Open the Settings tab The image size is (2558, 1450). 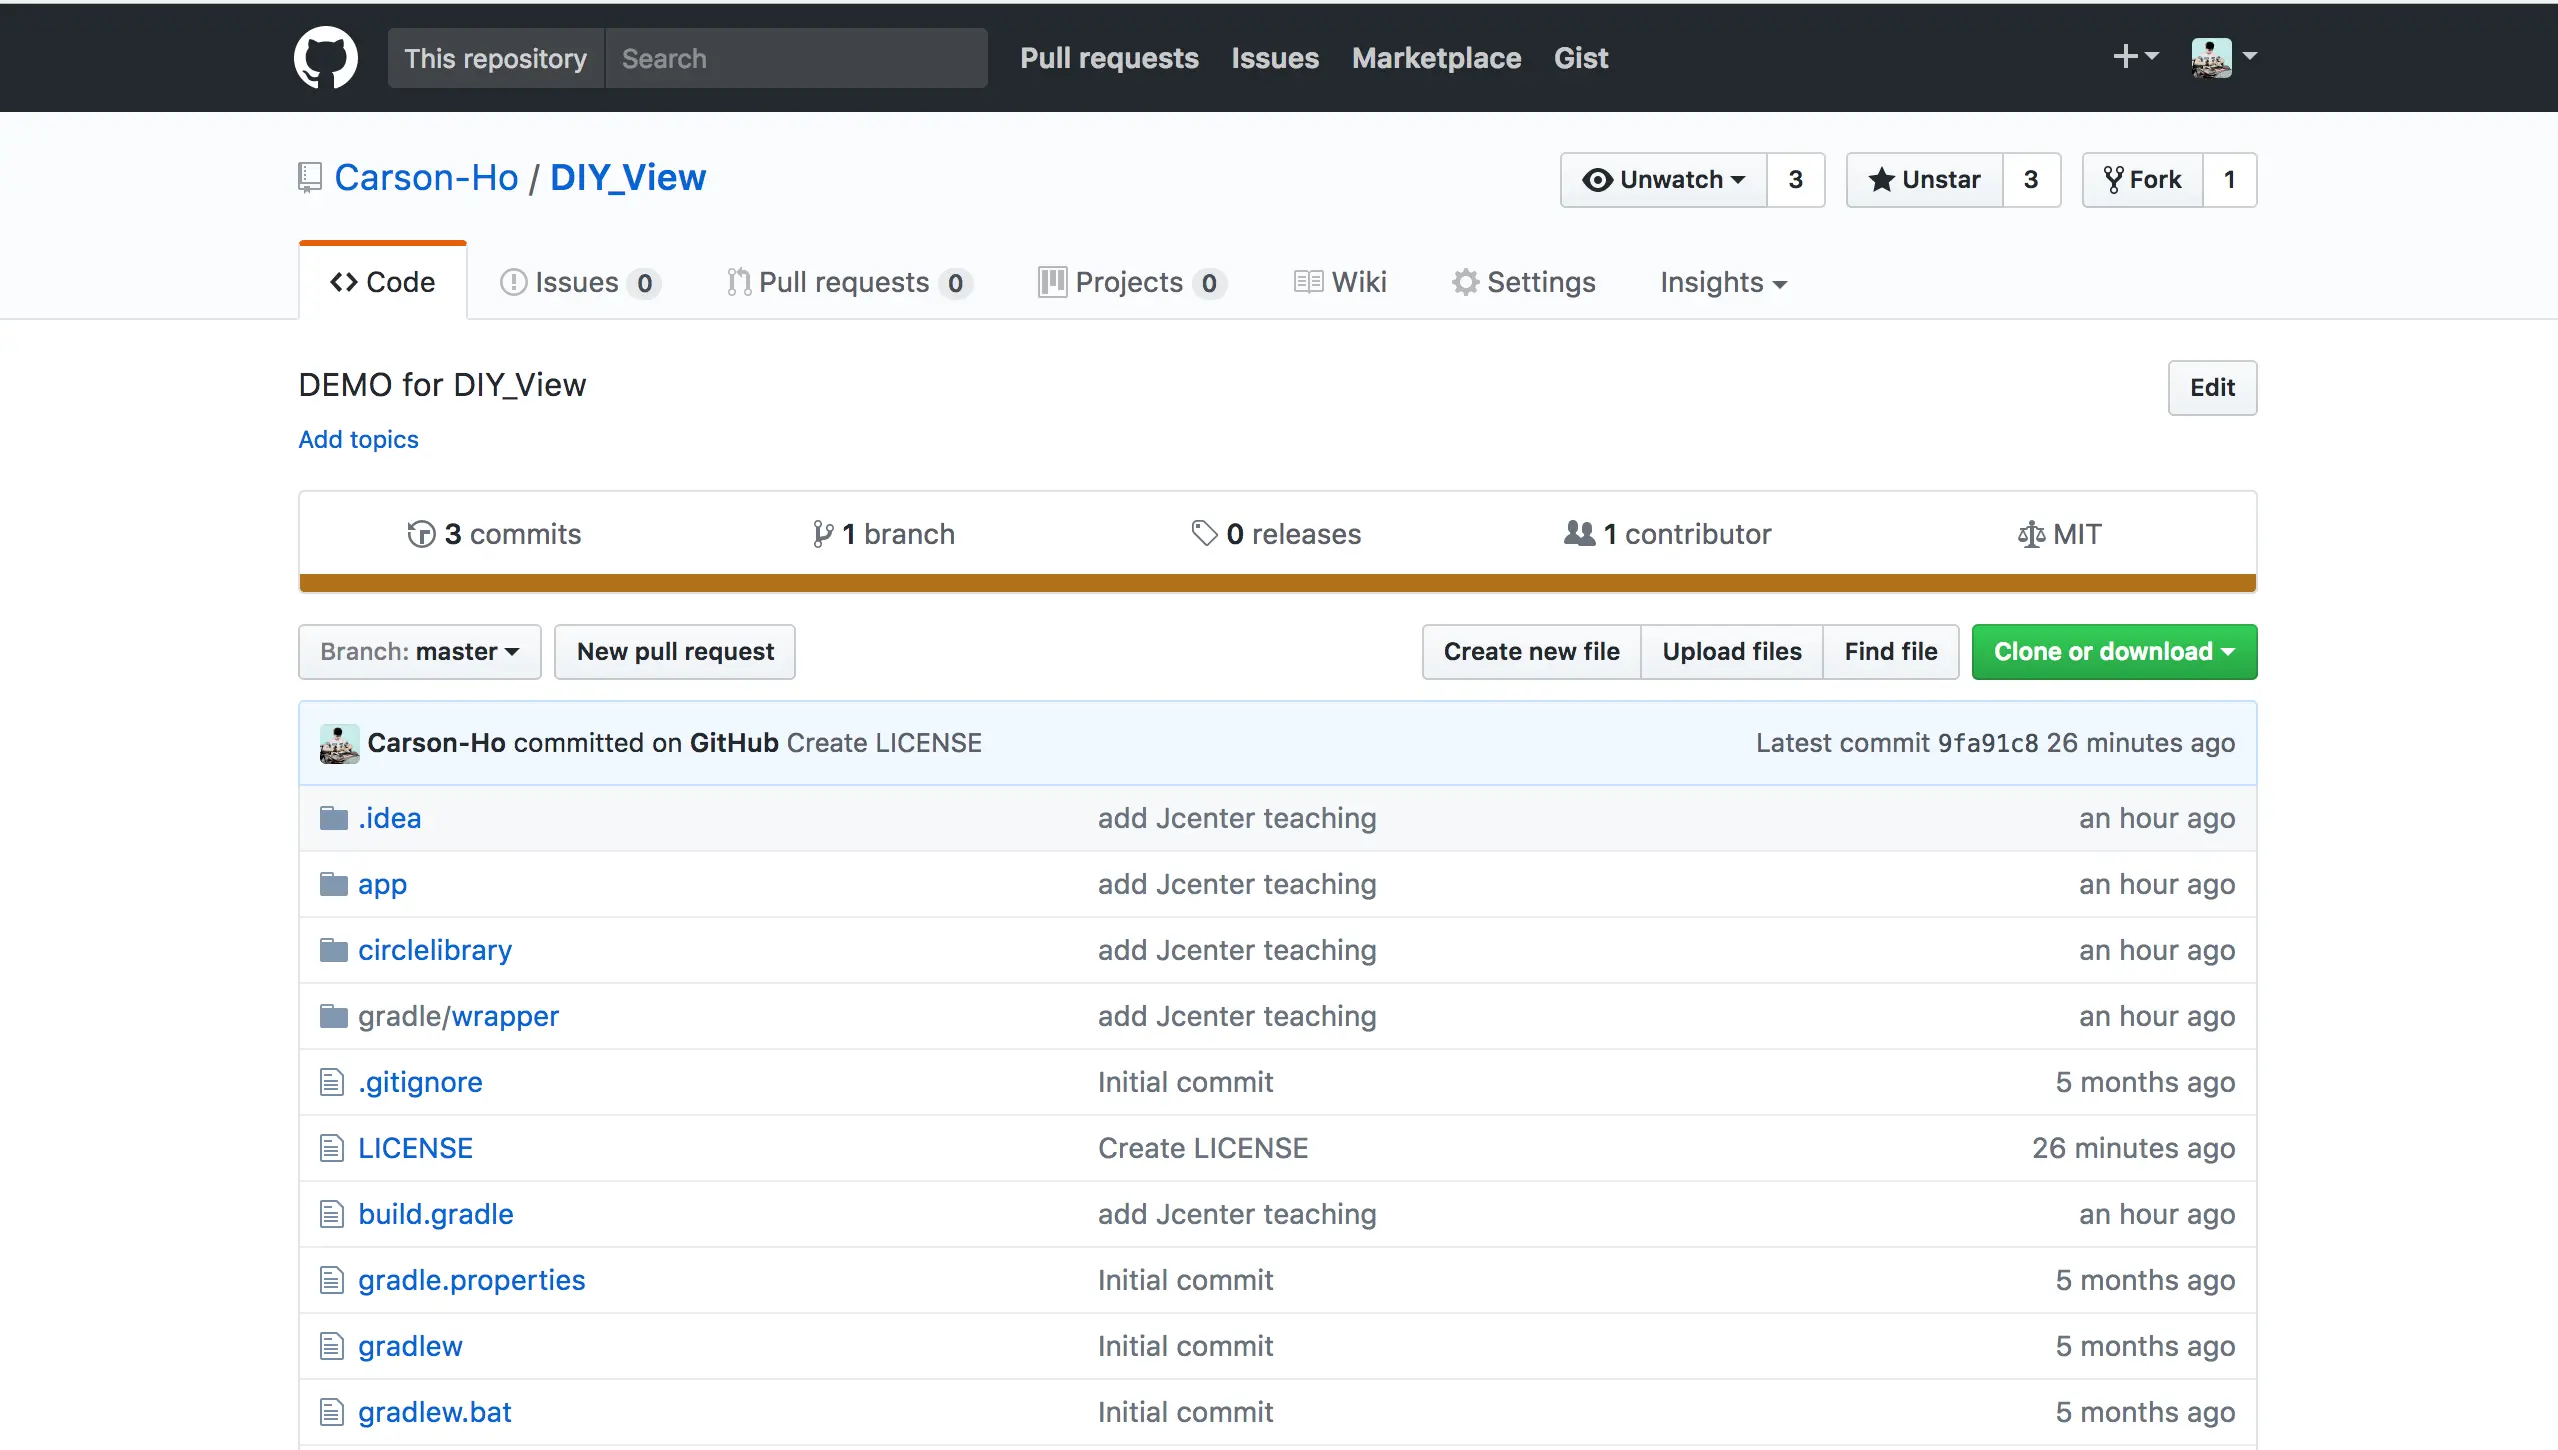click(x=1523, y=283)
